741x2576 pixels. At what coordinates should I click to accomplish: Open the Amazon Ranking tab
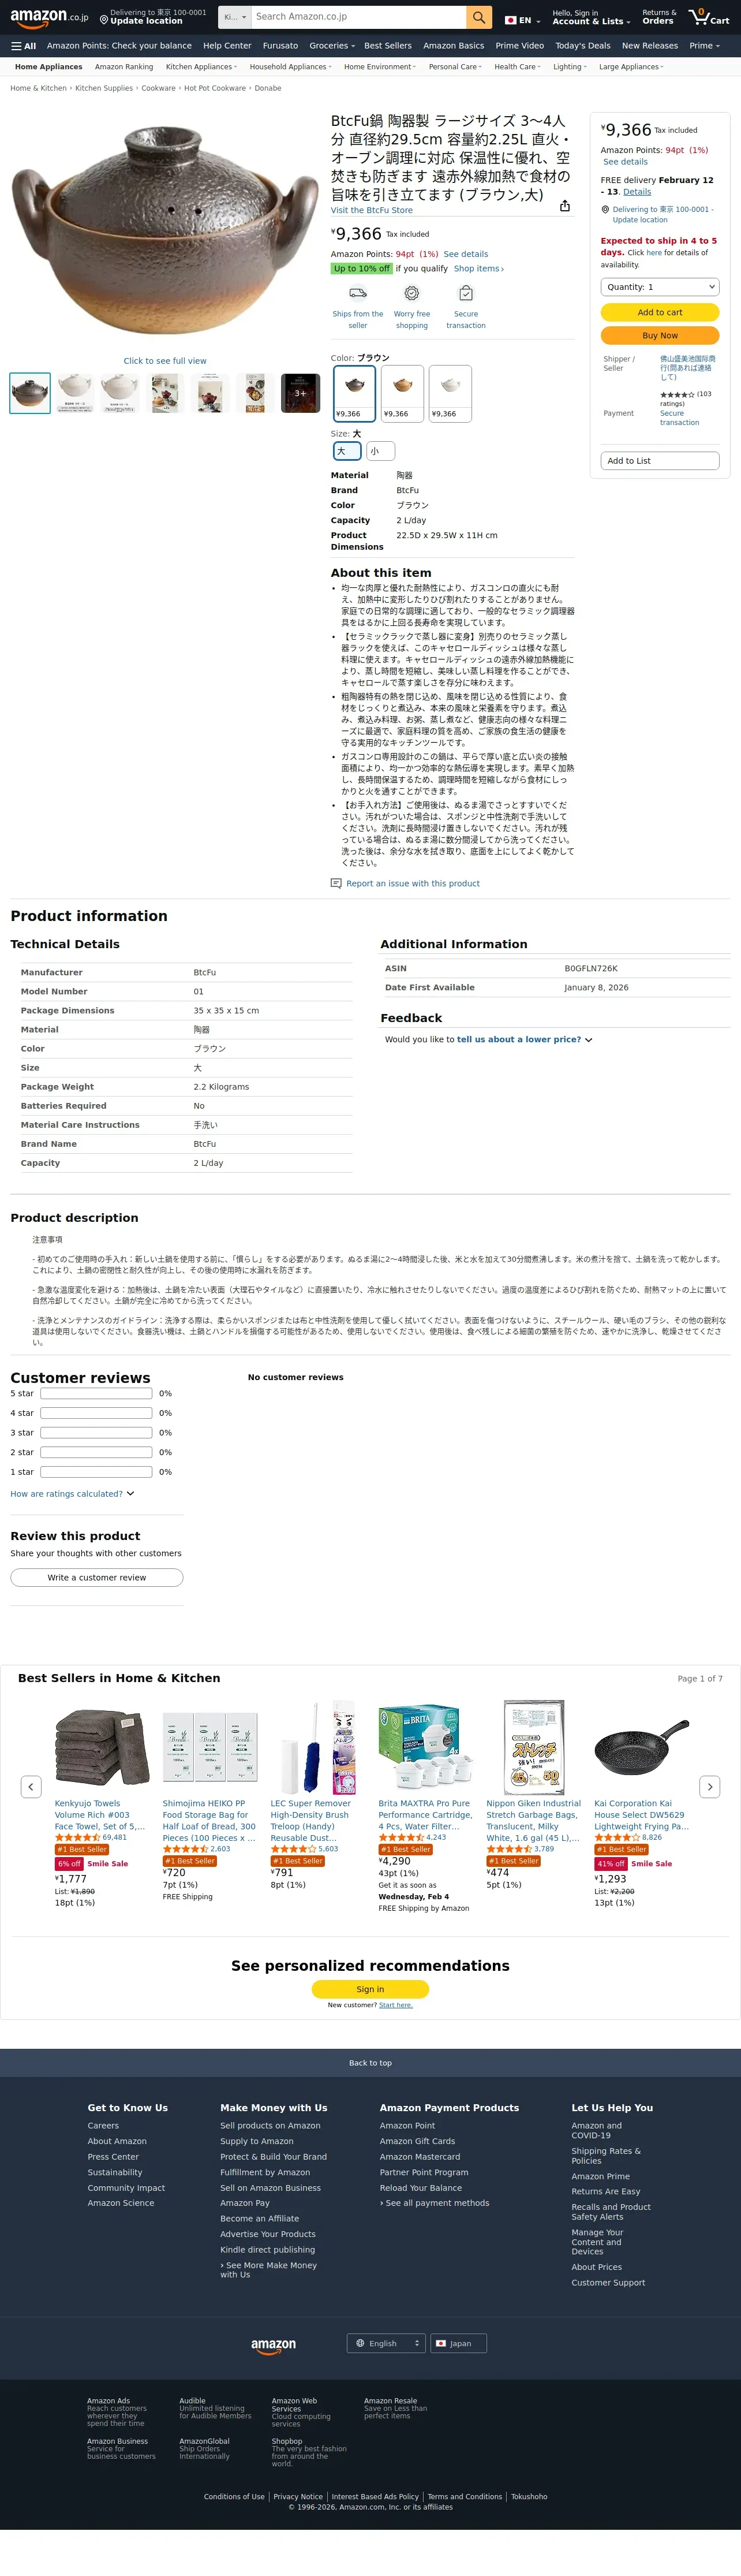coord(124,67)
